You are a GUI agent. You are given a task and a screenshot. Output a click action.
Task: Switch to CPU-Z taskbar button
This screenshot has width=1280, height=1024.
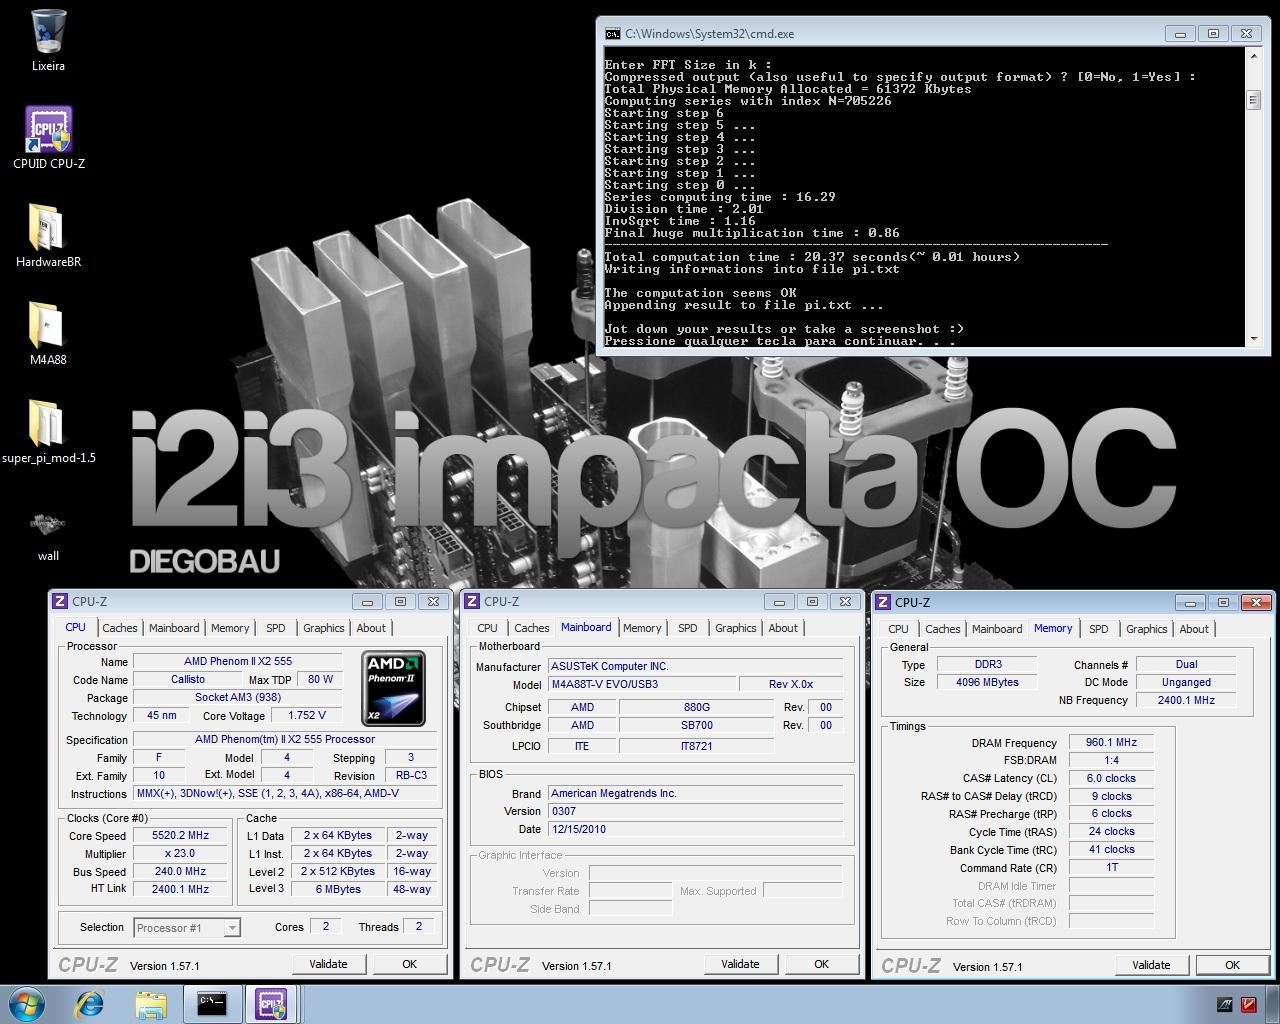click(x=271, y=1004)
